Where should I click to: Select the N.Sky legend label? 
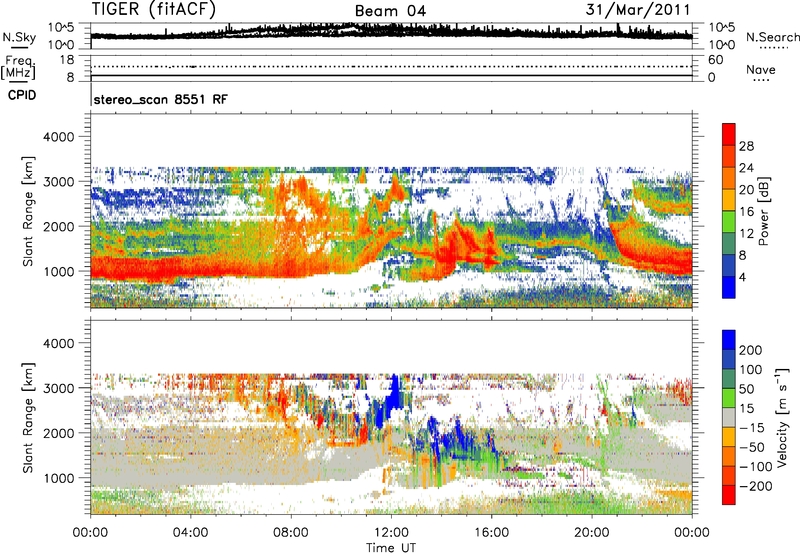[x=19, y=37]
